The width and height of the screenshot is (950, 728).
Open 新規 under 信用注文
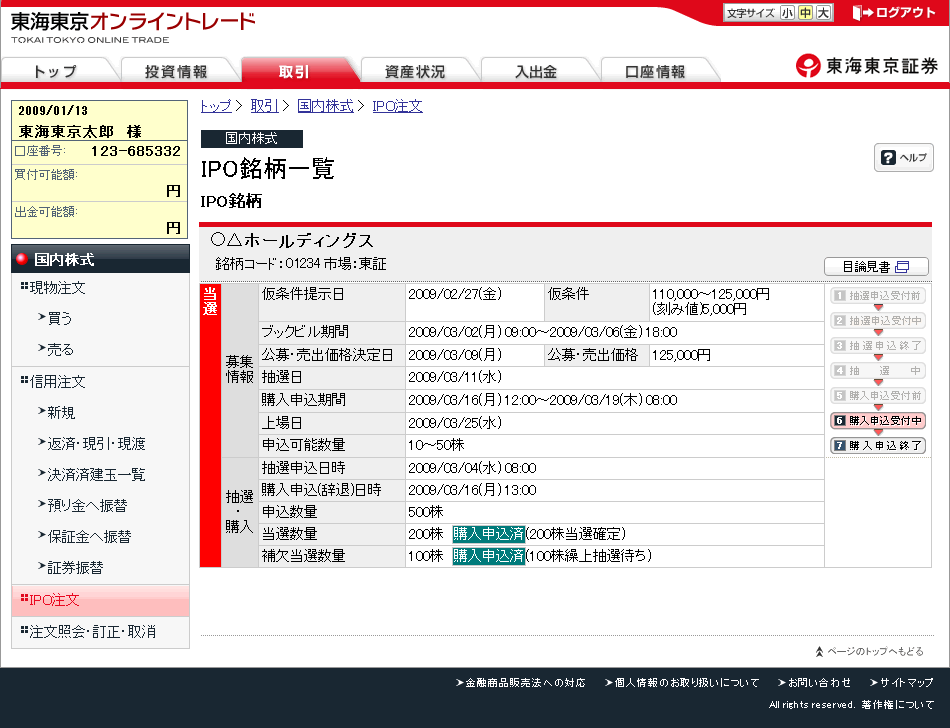tap(61, 412)
